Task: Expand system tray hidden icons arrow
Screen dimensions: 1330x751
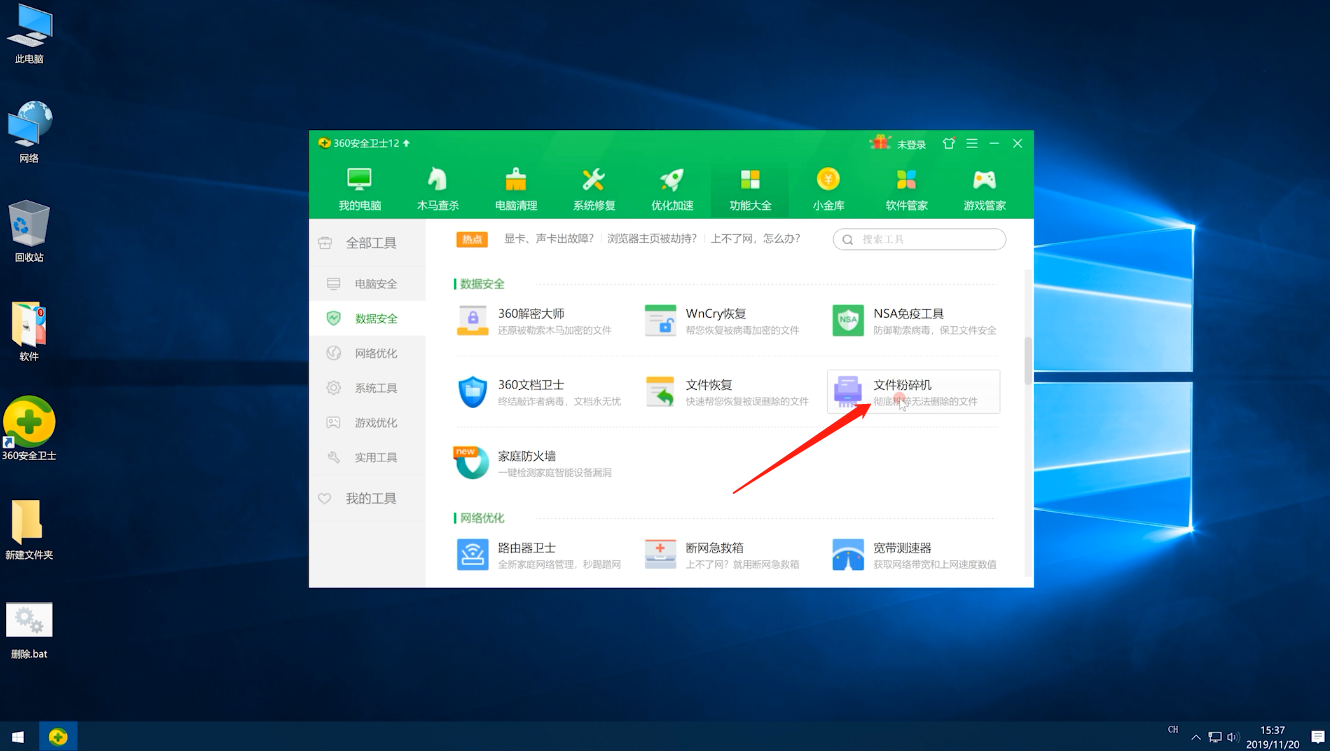Action: point(1196,737)
